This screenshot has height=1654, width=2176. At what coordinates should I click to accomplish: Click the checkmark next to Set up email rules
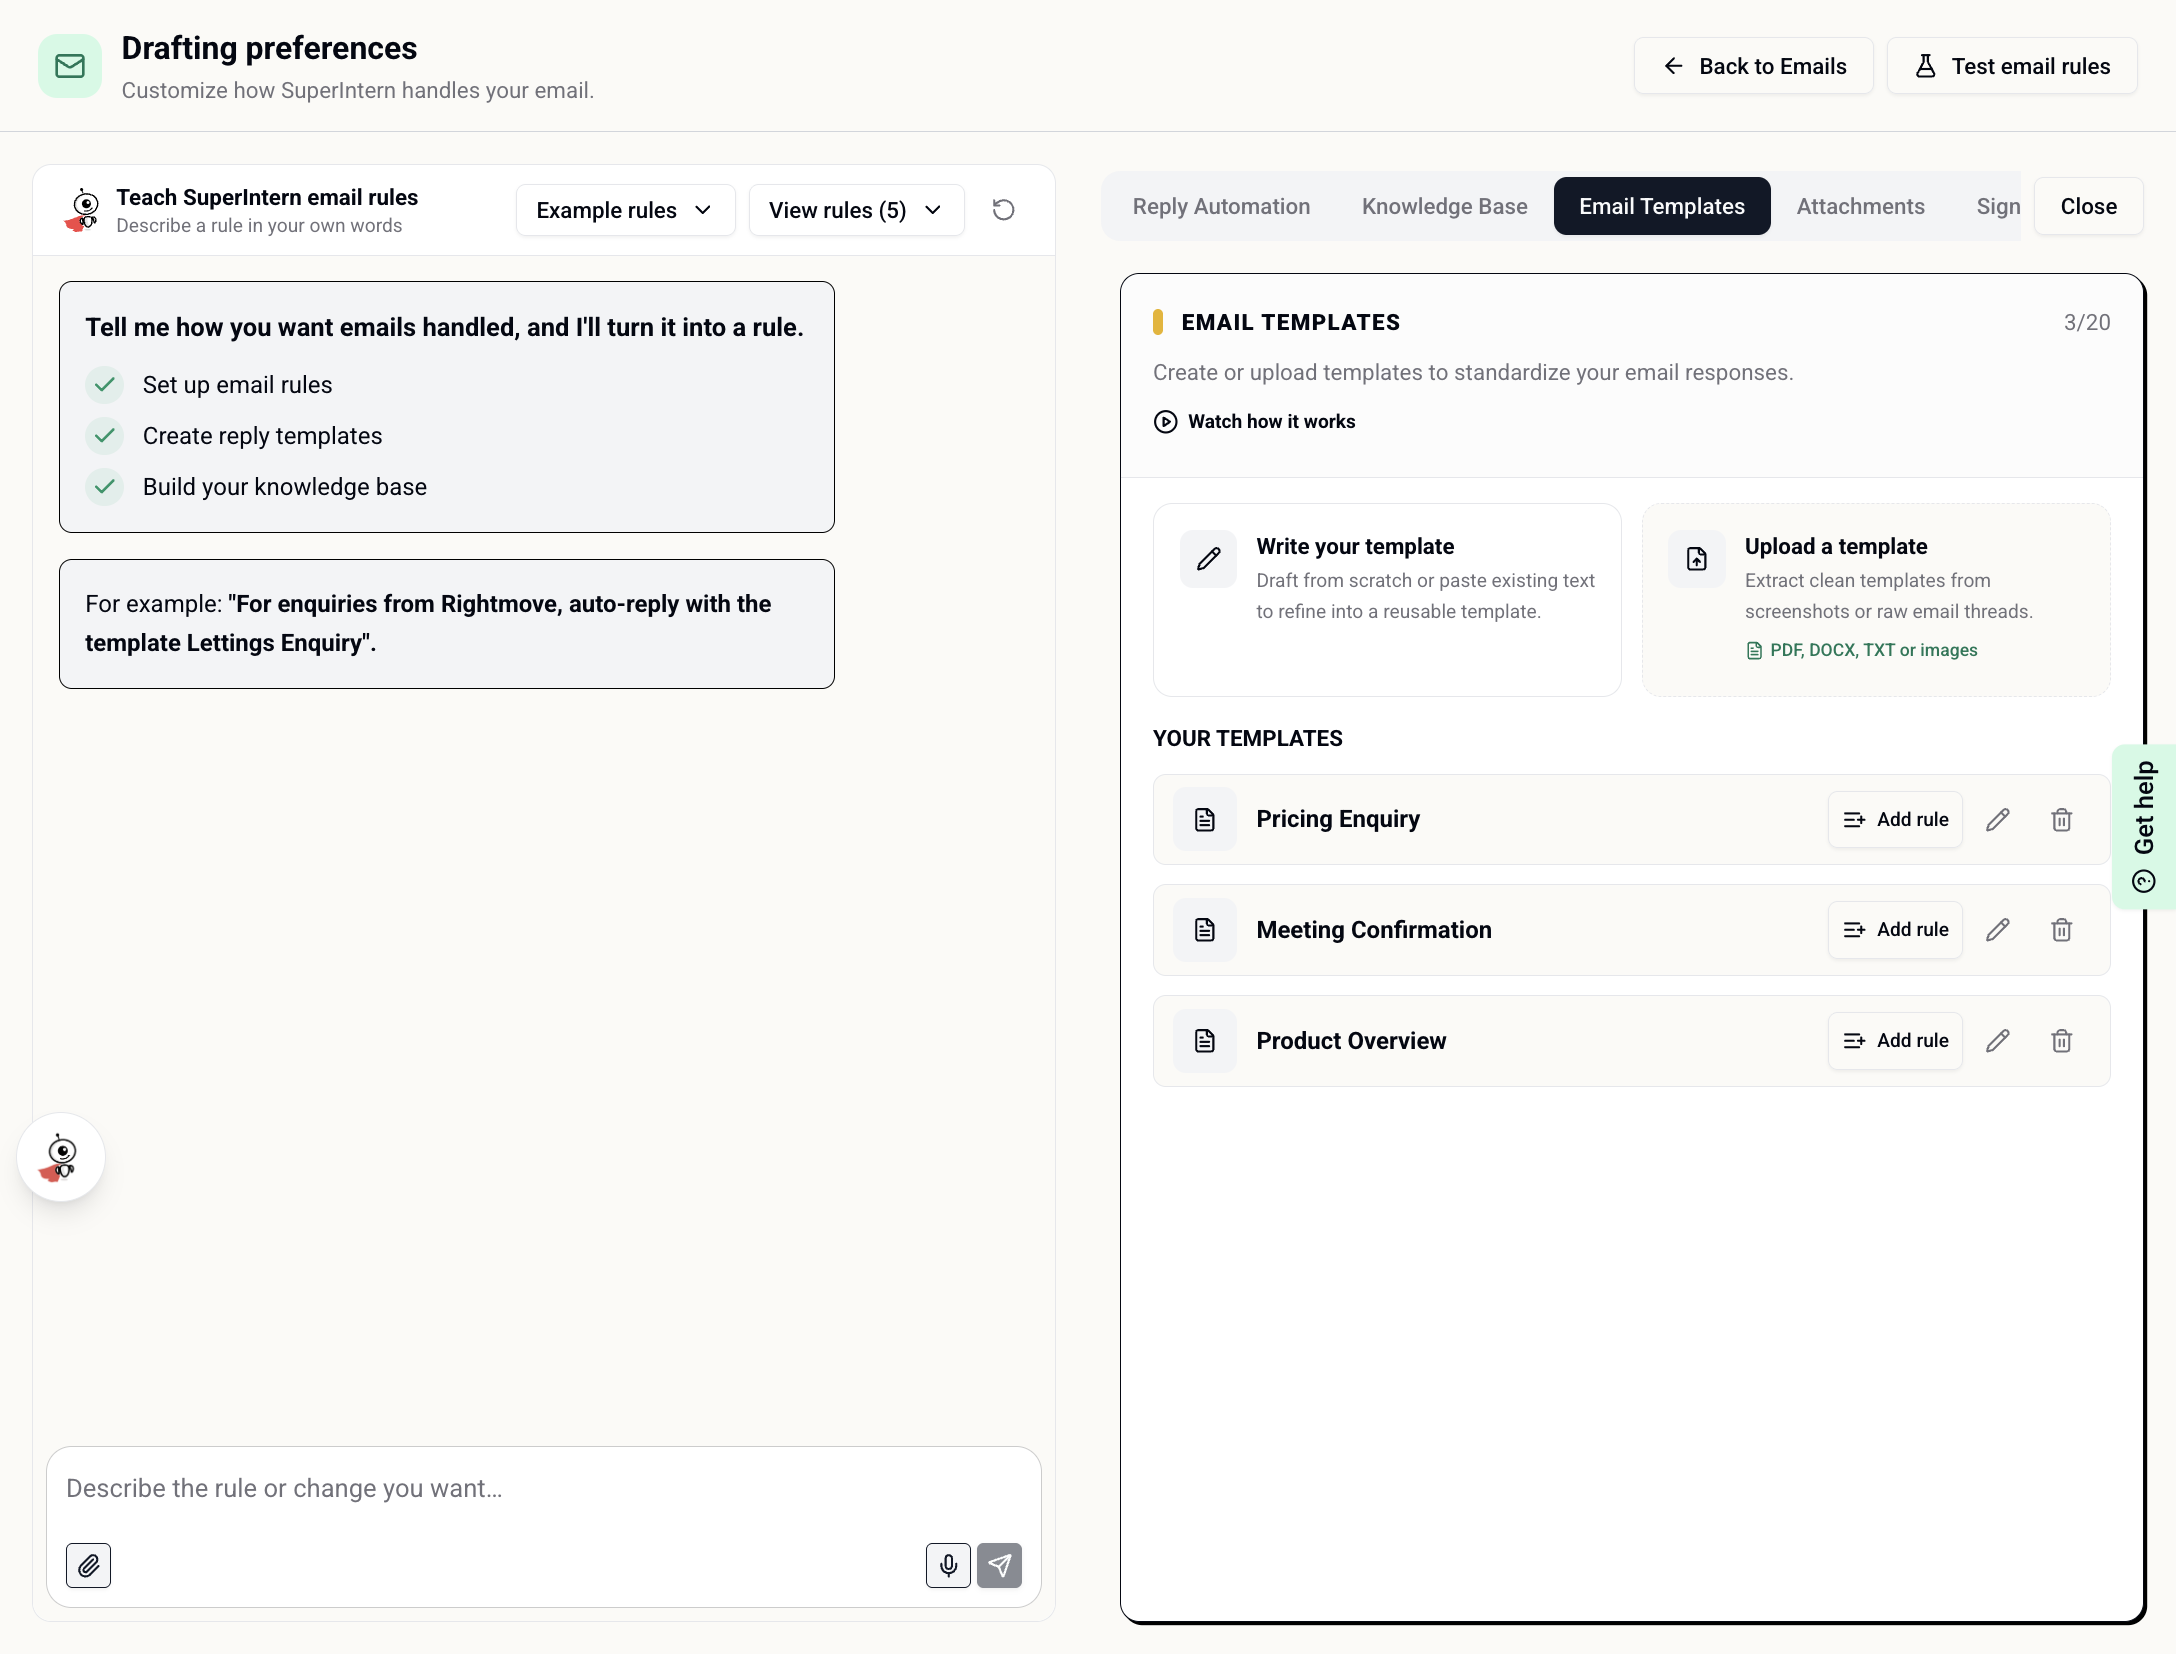click(x=104, y=385)
